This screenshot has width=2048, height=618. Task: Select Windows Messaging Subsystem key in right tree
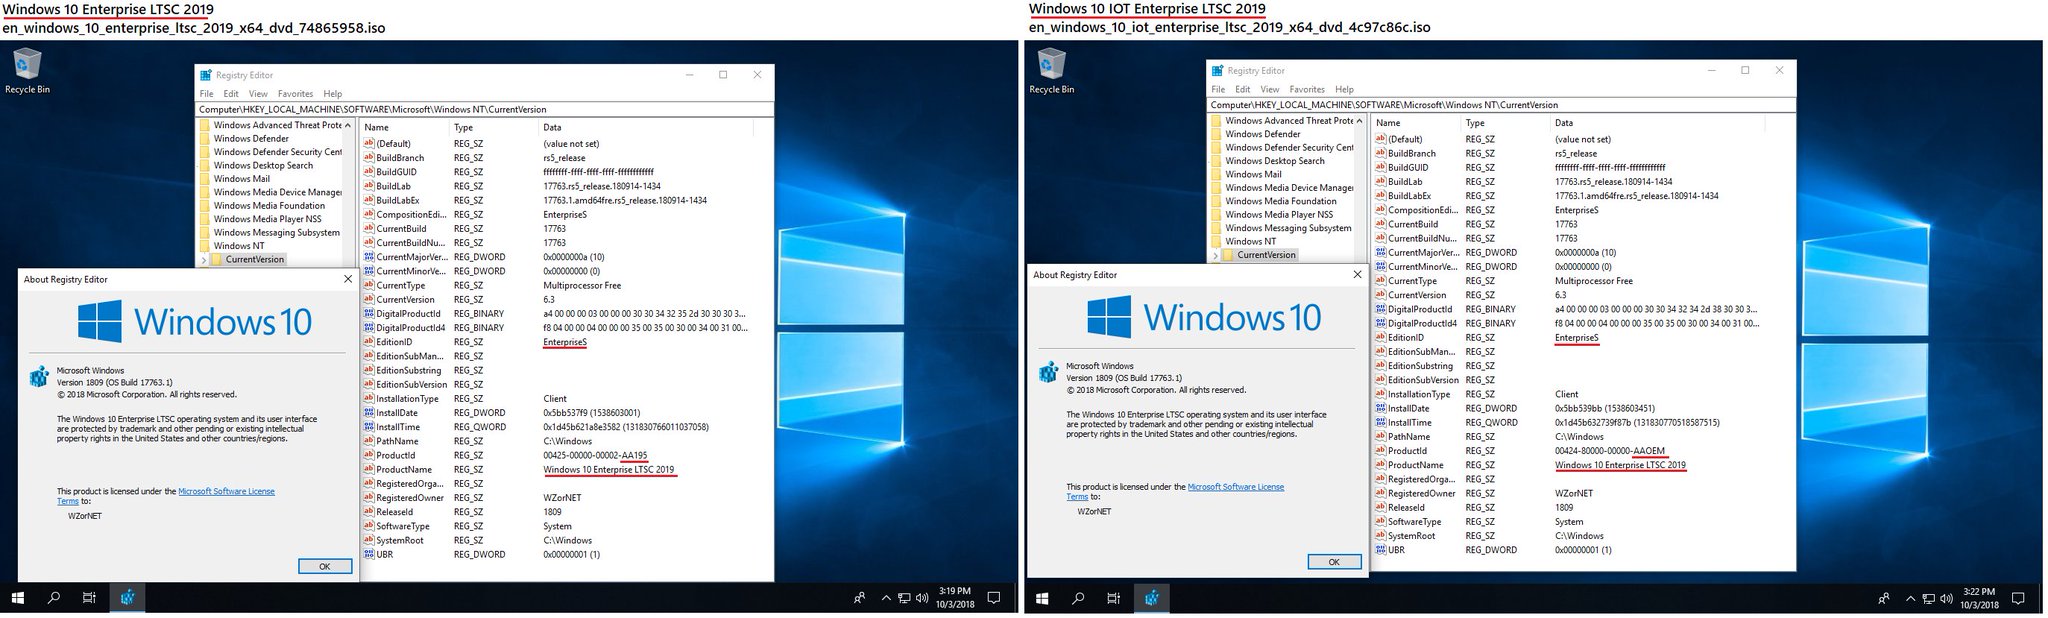1288,228
